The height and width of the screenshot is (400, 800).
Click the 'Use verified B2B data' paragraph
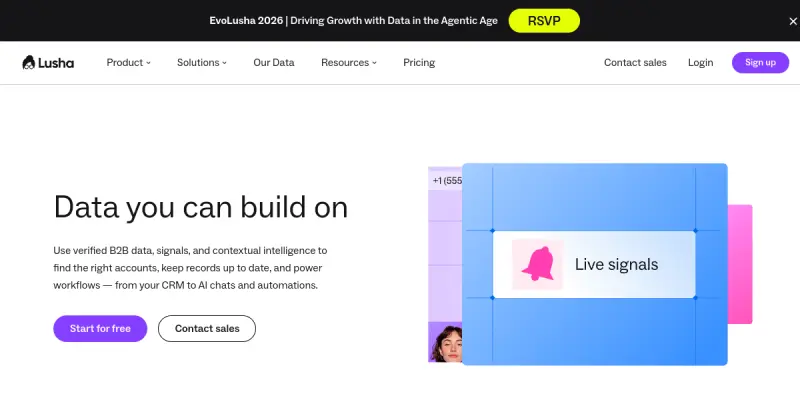pos(191,268)
